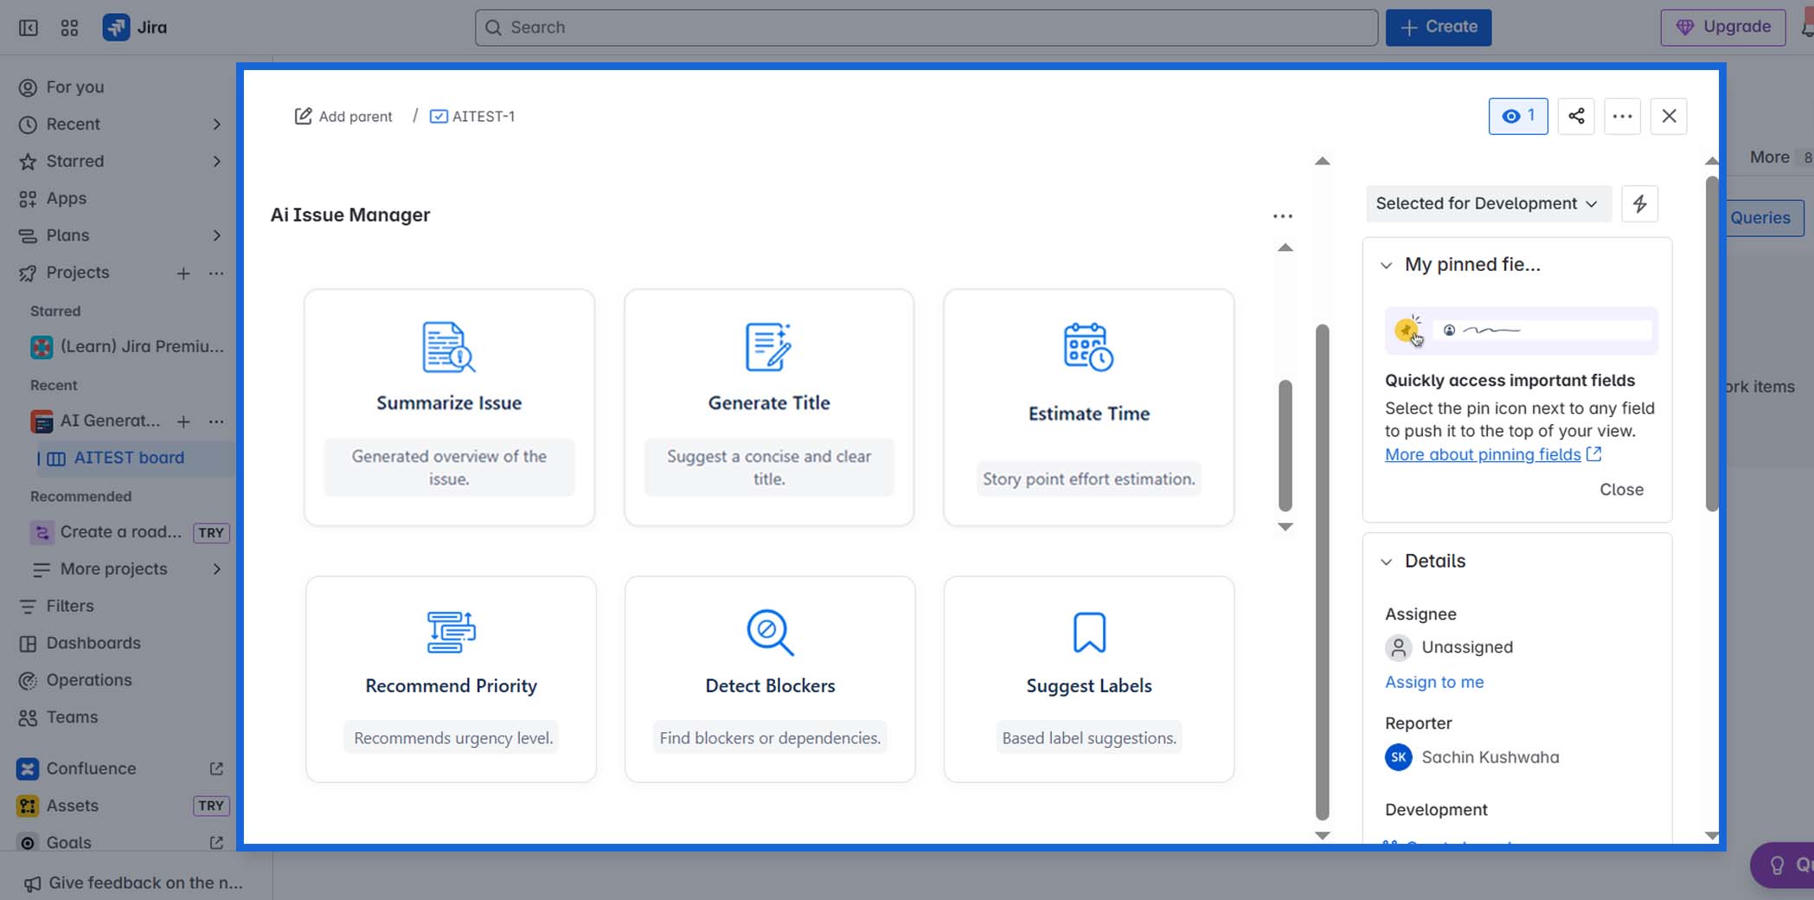Open Dashboards in the sidebar
The width and height of the screenshot is (1814, 900).
coord(93,643)
